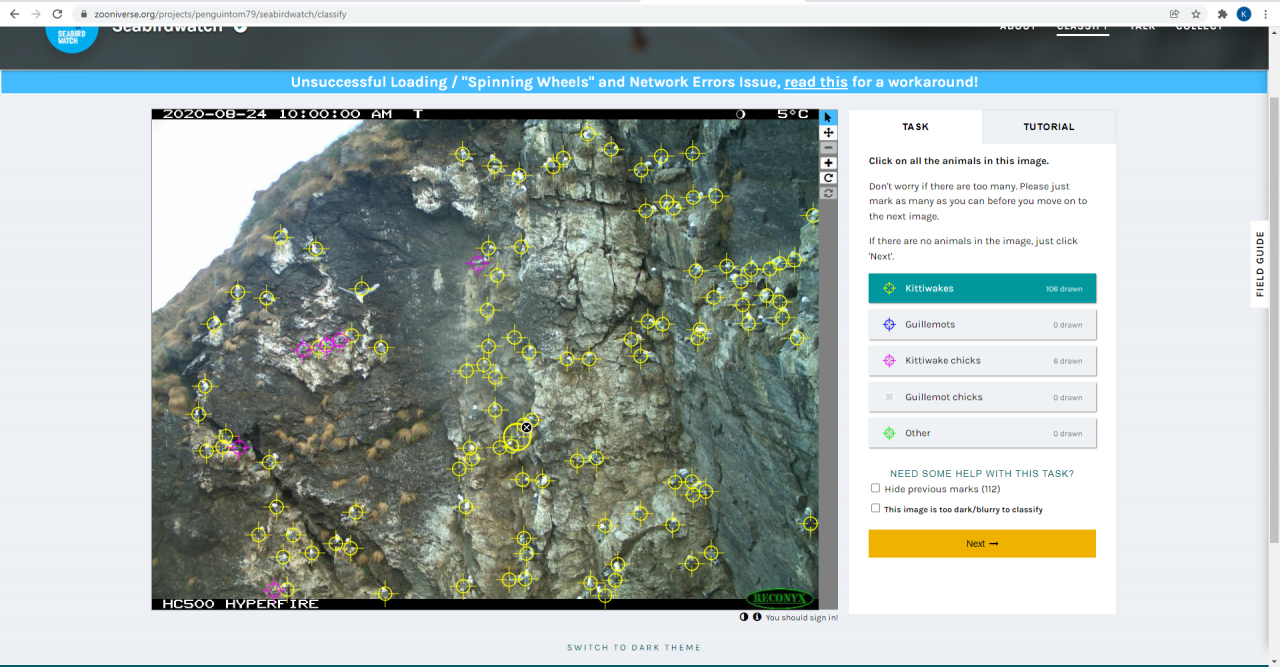Click the zoom in plus button
The width and height of the screenshot is (1280, 667).
[x=828, y=163]
